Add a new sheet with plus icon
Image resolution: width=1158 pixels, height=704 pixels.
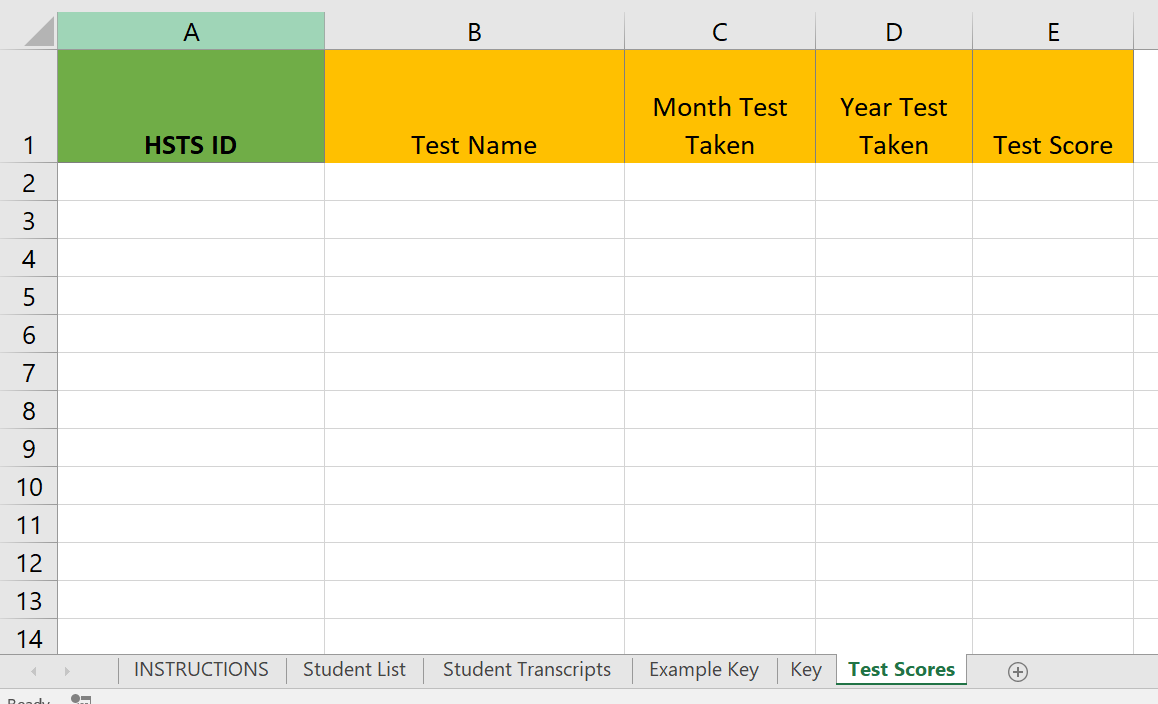(1017, 672)
